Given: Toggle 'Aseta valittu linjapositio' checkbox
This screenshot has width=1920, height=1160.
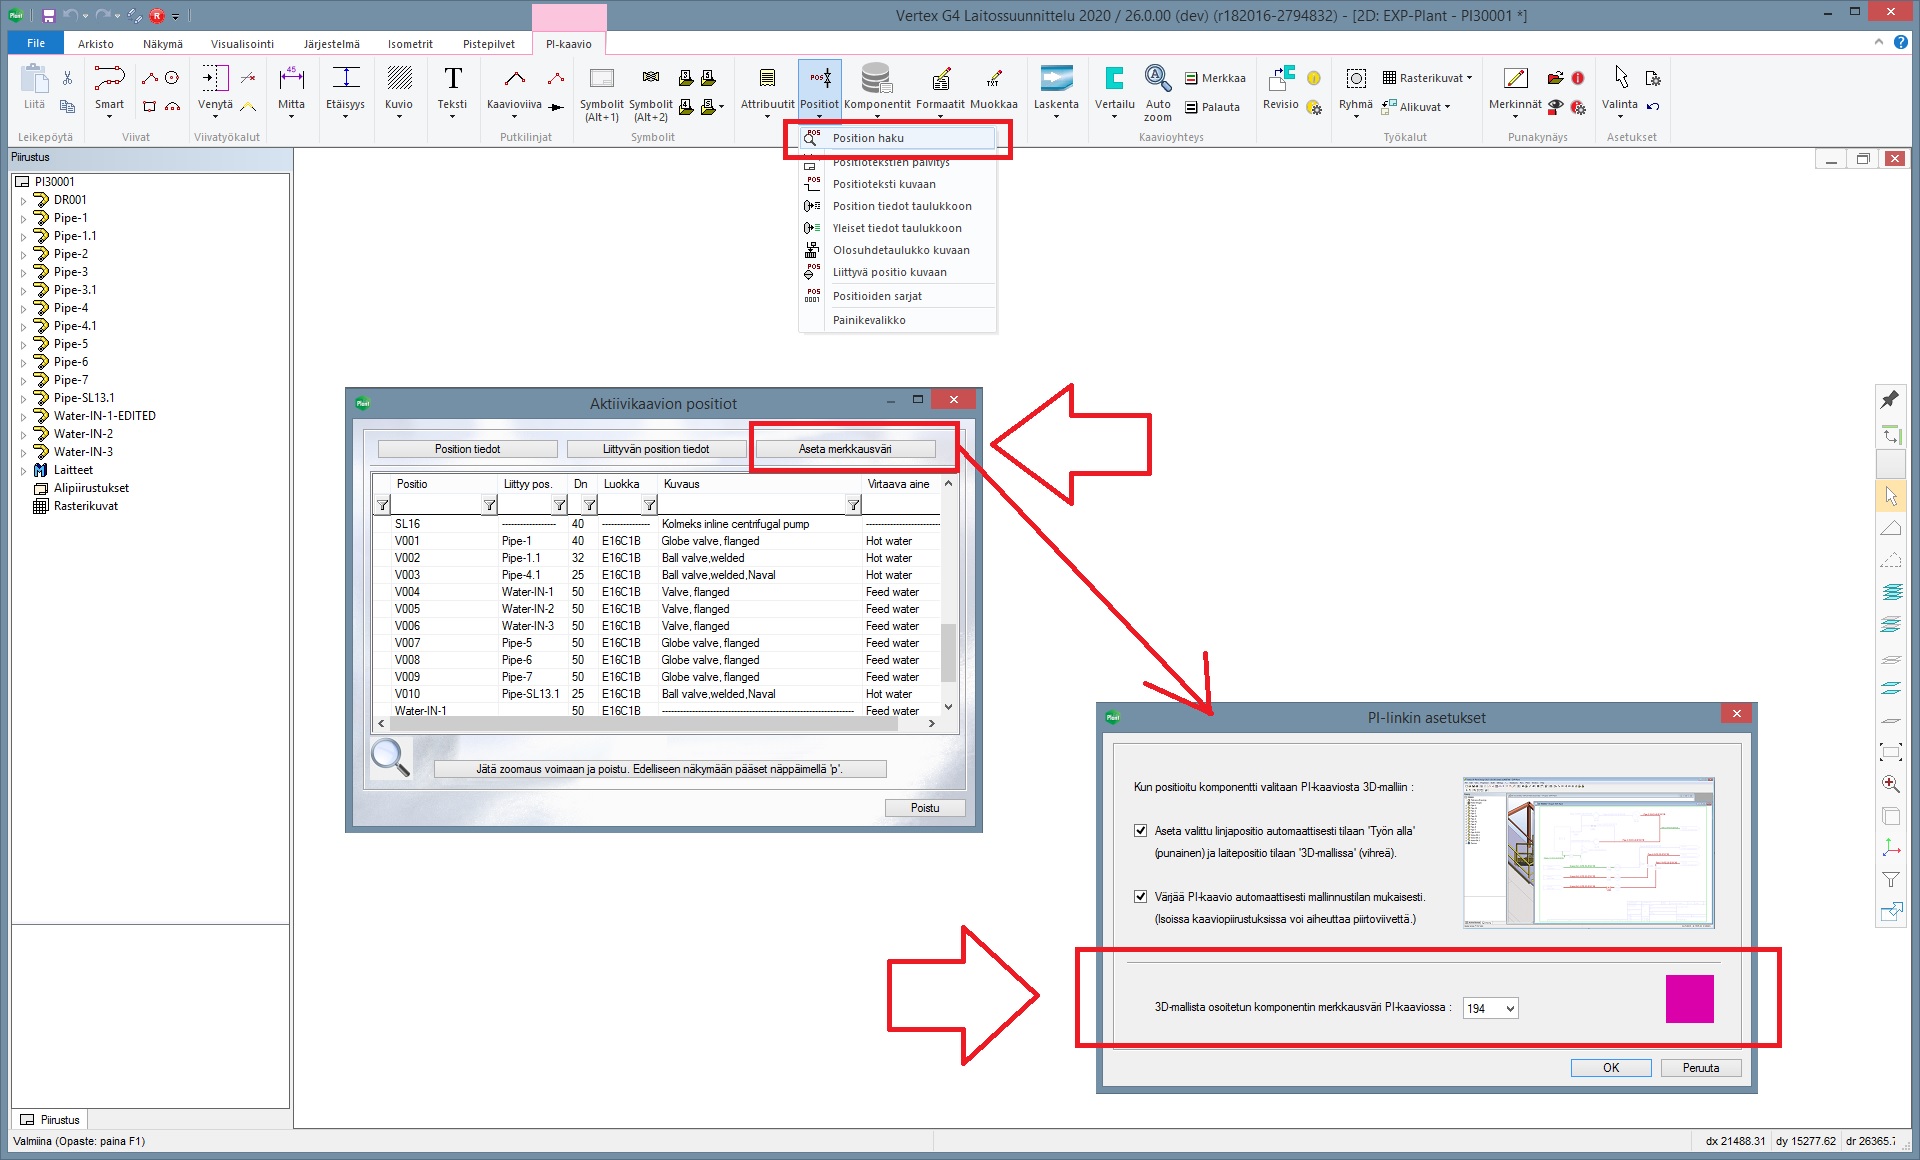Looking at the screenshot, I should pyautogui.click(x=1140, y=830).
